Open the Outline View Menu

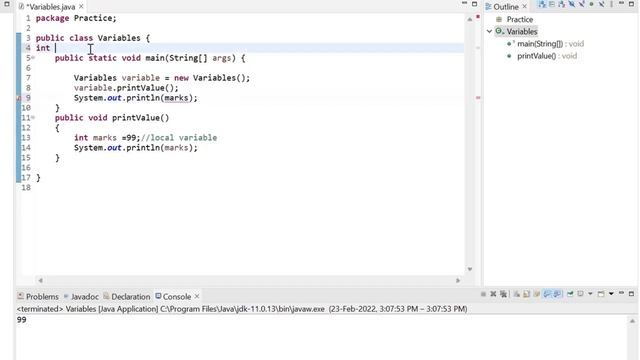point(611,4)
